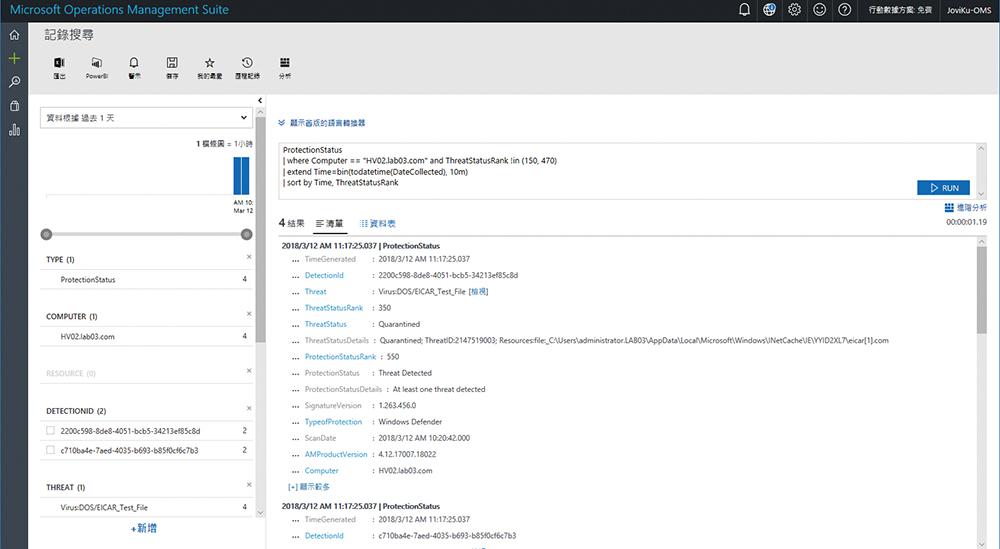Remove the DETECTIONID filter with its X

pyautogui.click(x=249, y=408)
